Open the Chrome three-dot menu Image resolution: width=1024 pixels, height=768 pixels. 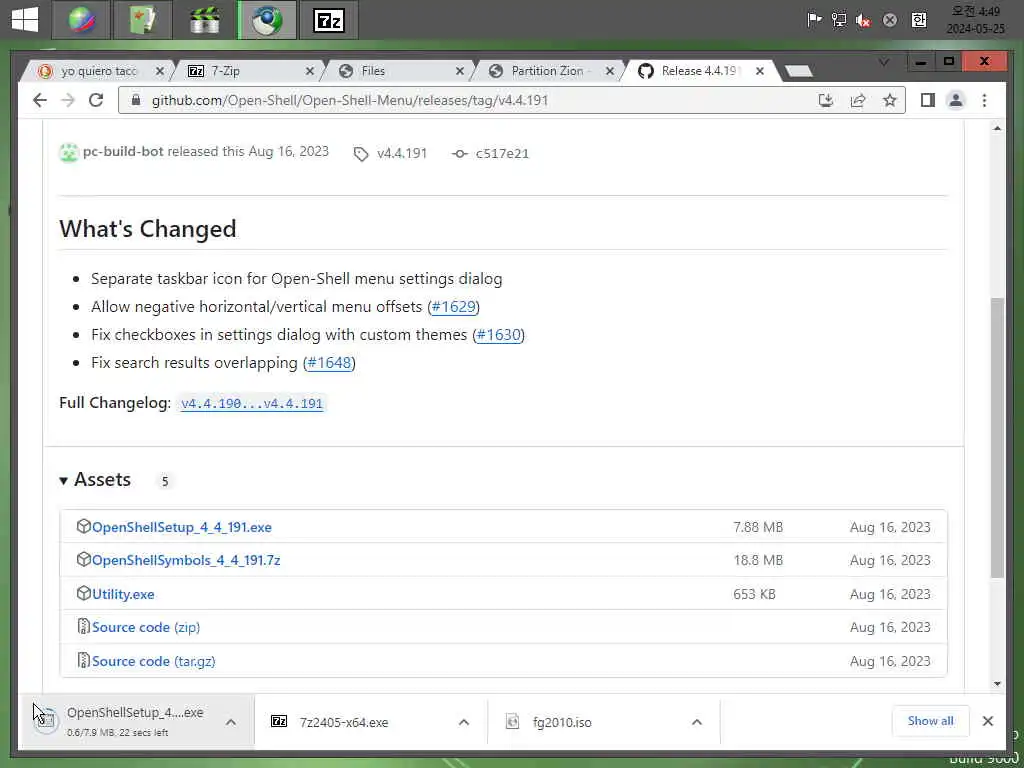click(984, 100)
